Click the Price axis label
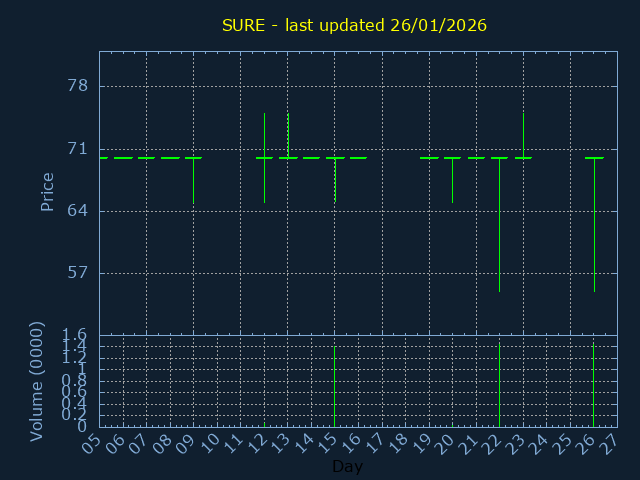 [47, 191]
